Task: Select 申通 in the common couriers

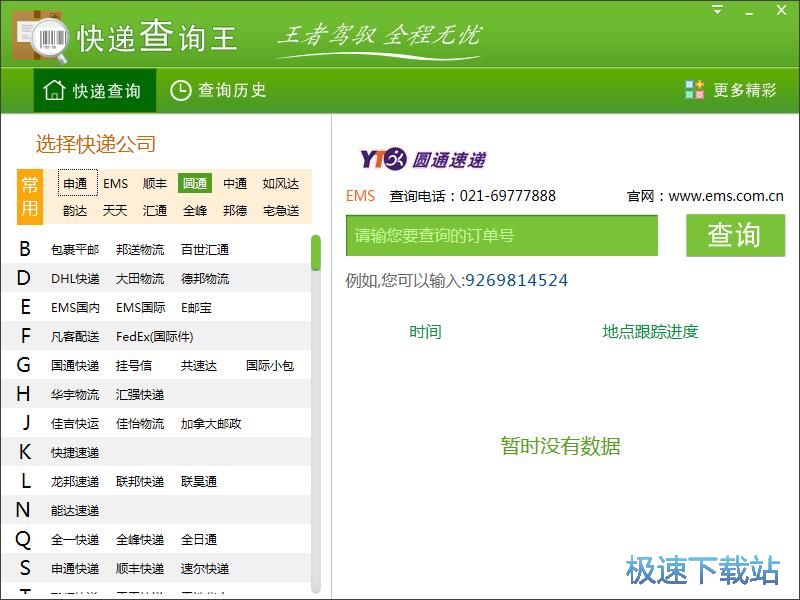Action: click(76, 183)
